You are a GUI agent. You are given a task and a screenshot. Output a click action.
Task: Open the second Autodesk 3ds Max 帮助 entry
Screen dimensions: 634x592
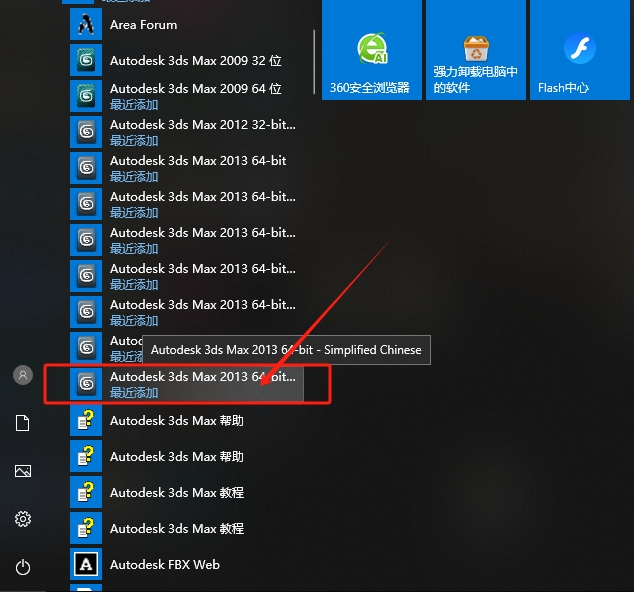point(176,456)
